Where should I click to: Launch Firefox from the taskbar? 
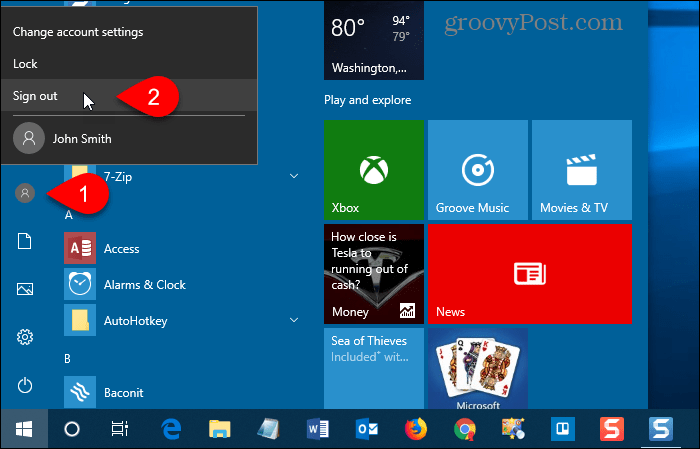416,429
